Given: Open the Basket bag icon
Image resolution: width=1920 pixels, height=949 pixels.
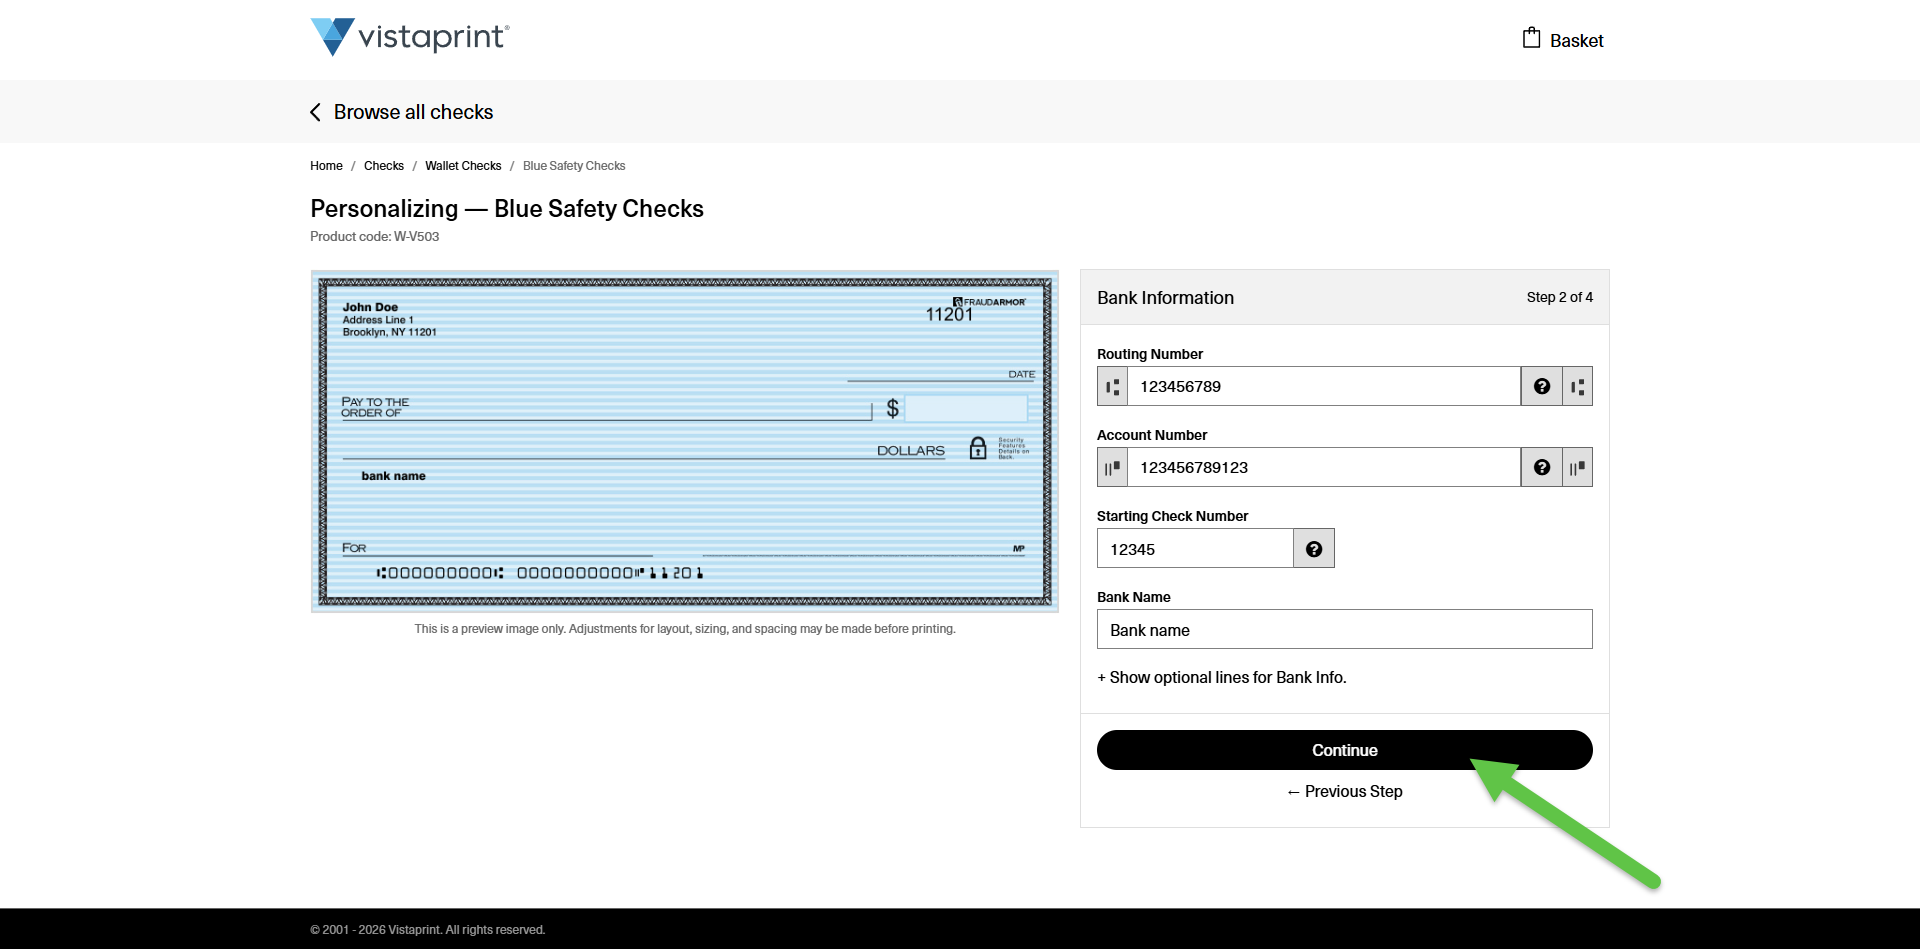Looking at the screenshot, I should pos(1531,38).
